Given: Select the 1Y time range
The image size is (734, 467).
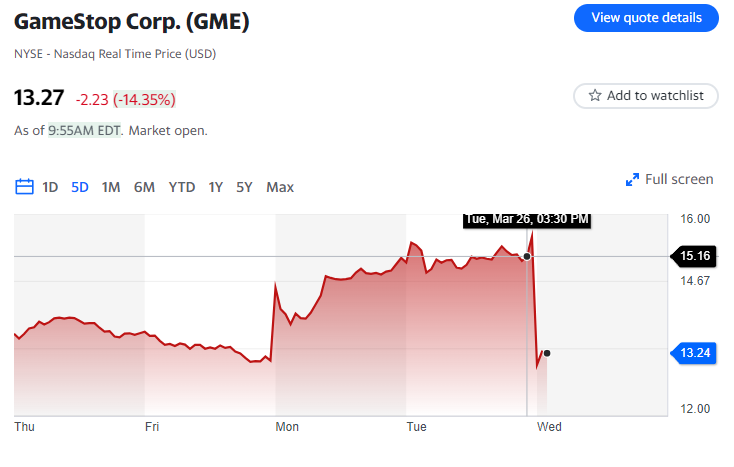Looking at the screenshot, I should (216, 187).
